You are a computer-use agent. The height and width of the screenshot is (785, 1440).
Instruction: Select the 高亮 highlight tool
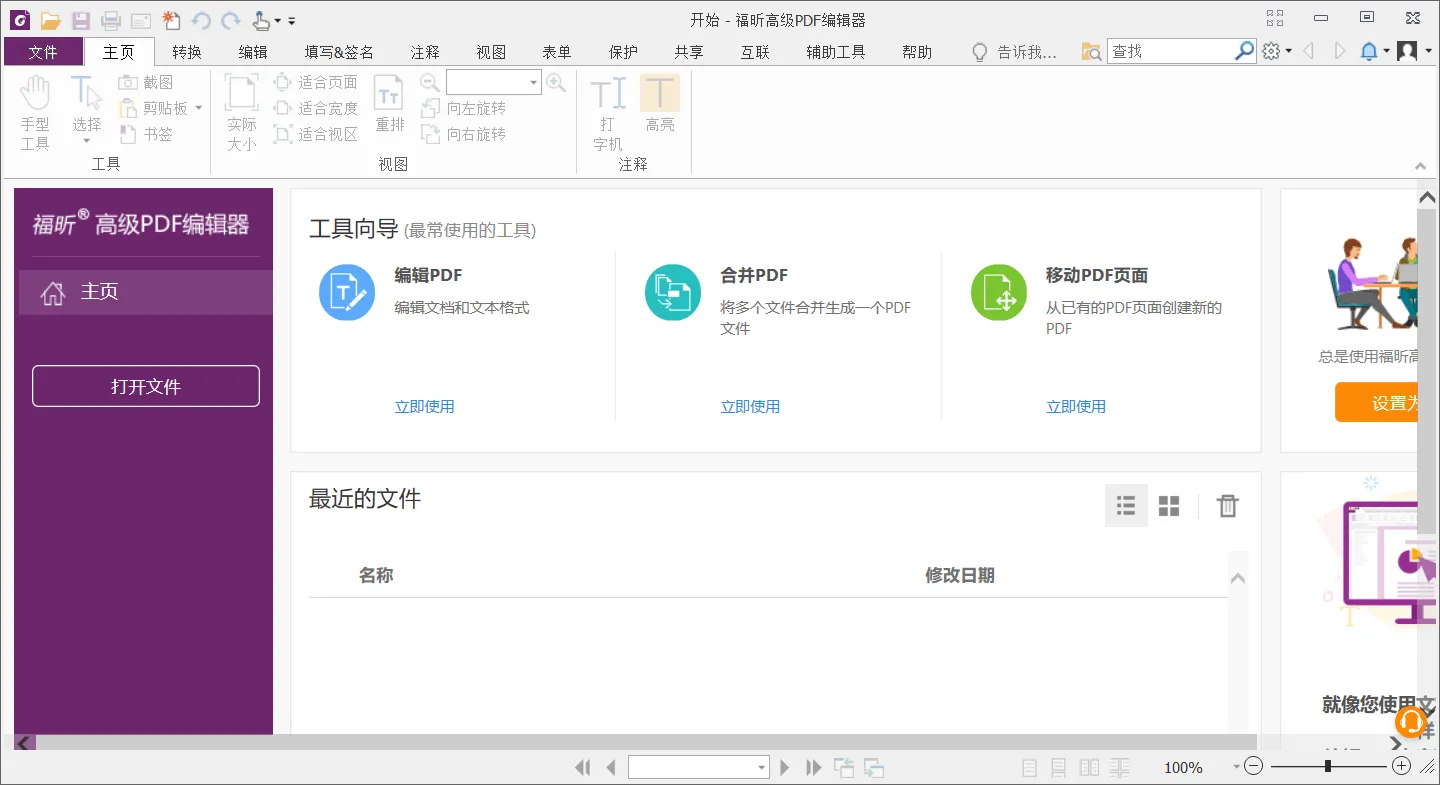coord(660,103)
